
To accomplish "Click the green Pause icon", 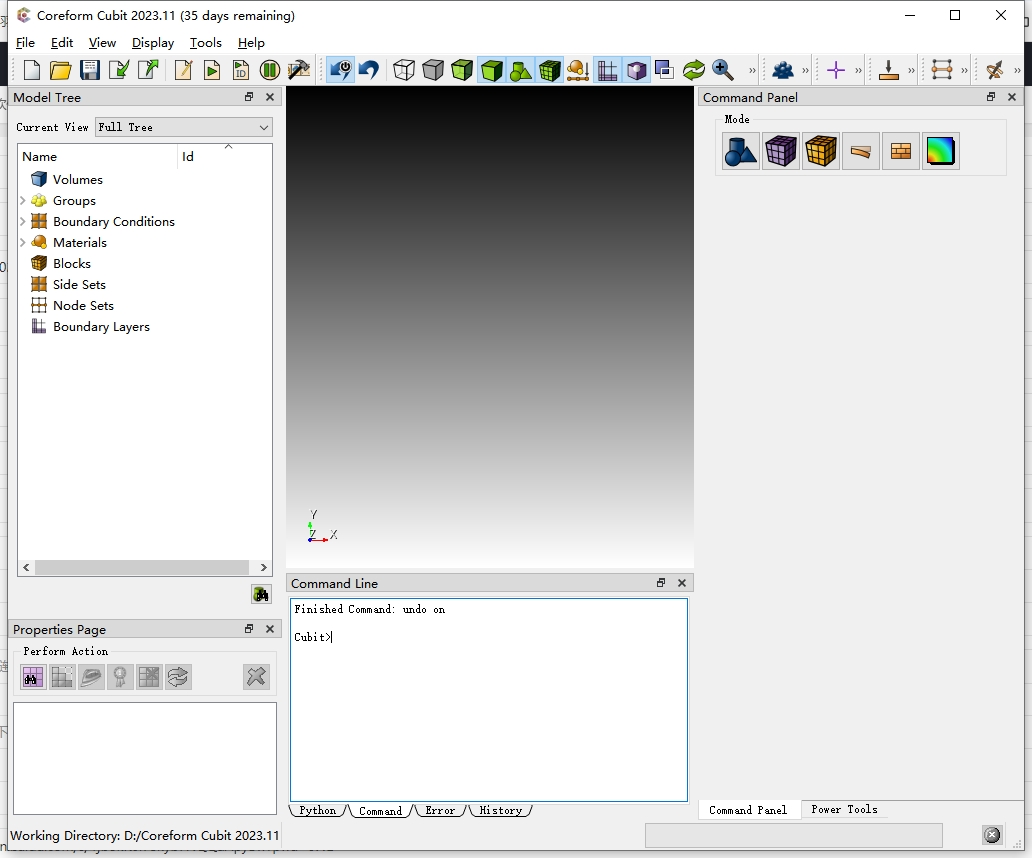I will (x=270, y=70).
